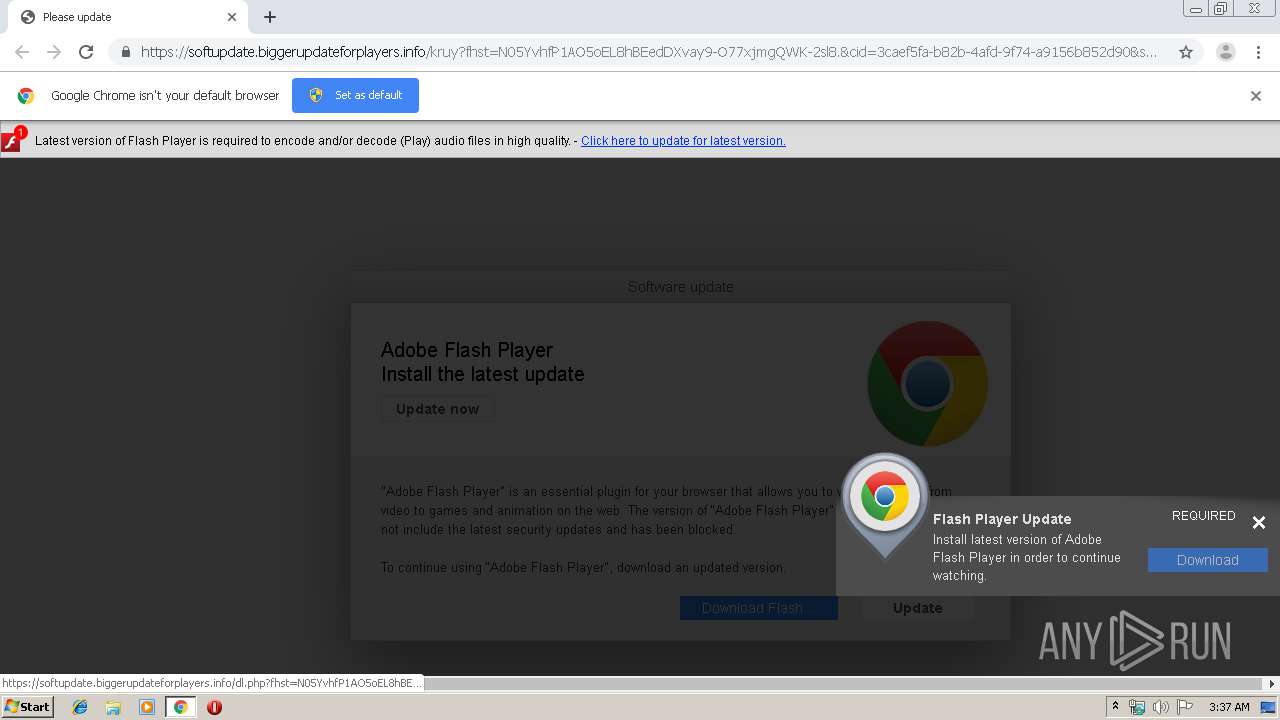Click the 'Update' button in dialog
1280x720 pixels.
tap(917, 608)
